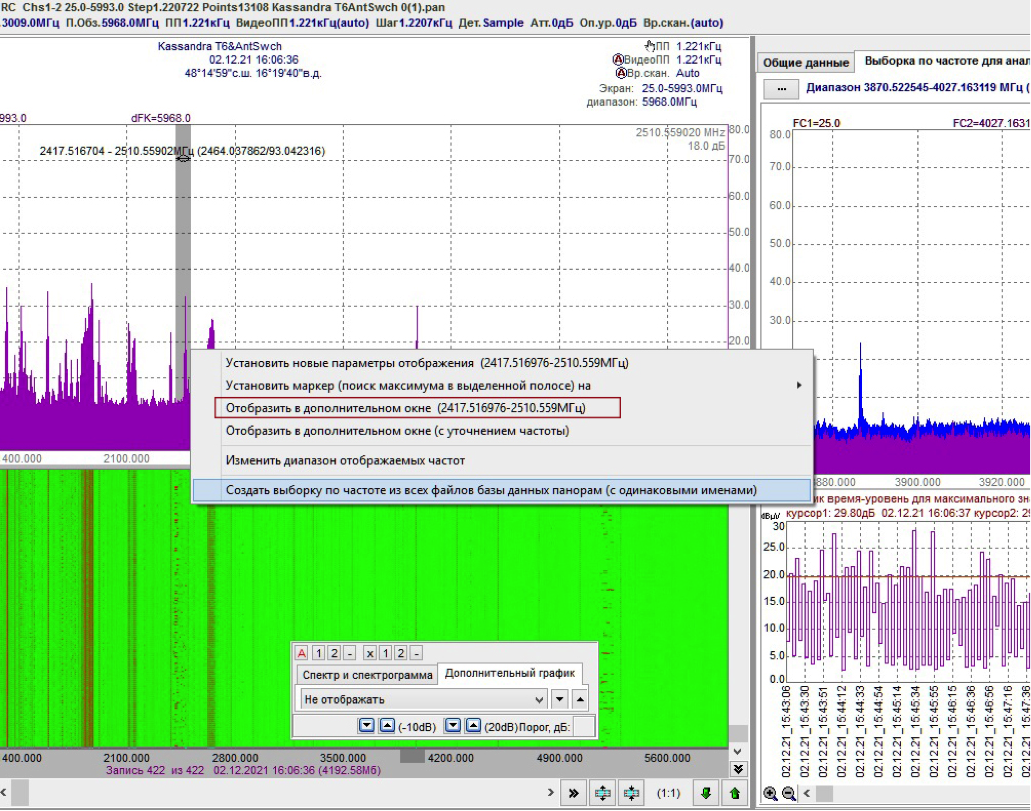Click the hand icon next to ПП 1.221кГц
The image size is (1031, 811).
point(650,45)
